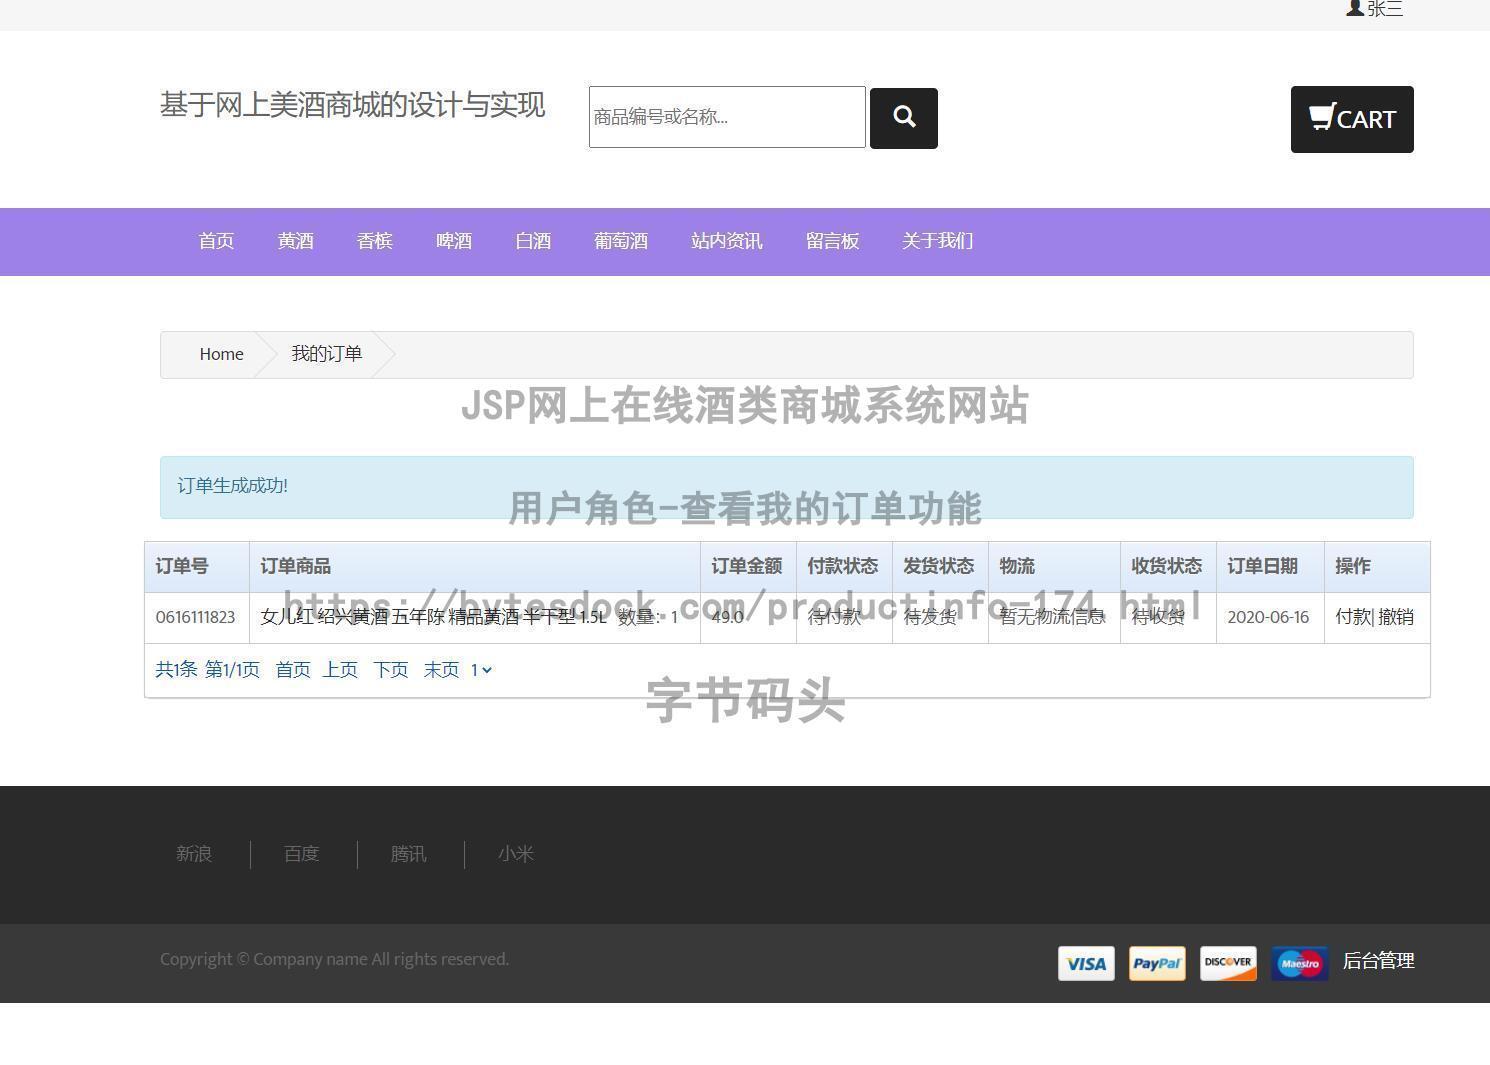Screen dimensions: 1490x1065
Task: Click the Maestro payment icon
Action: tap(1298, 963)
